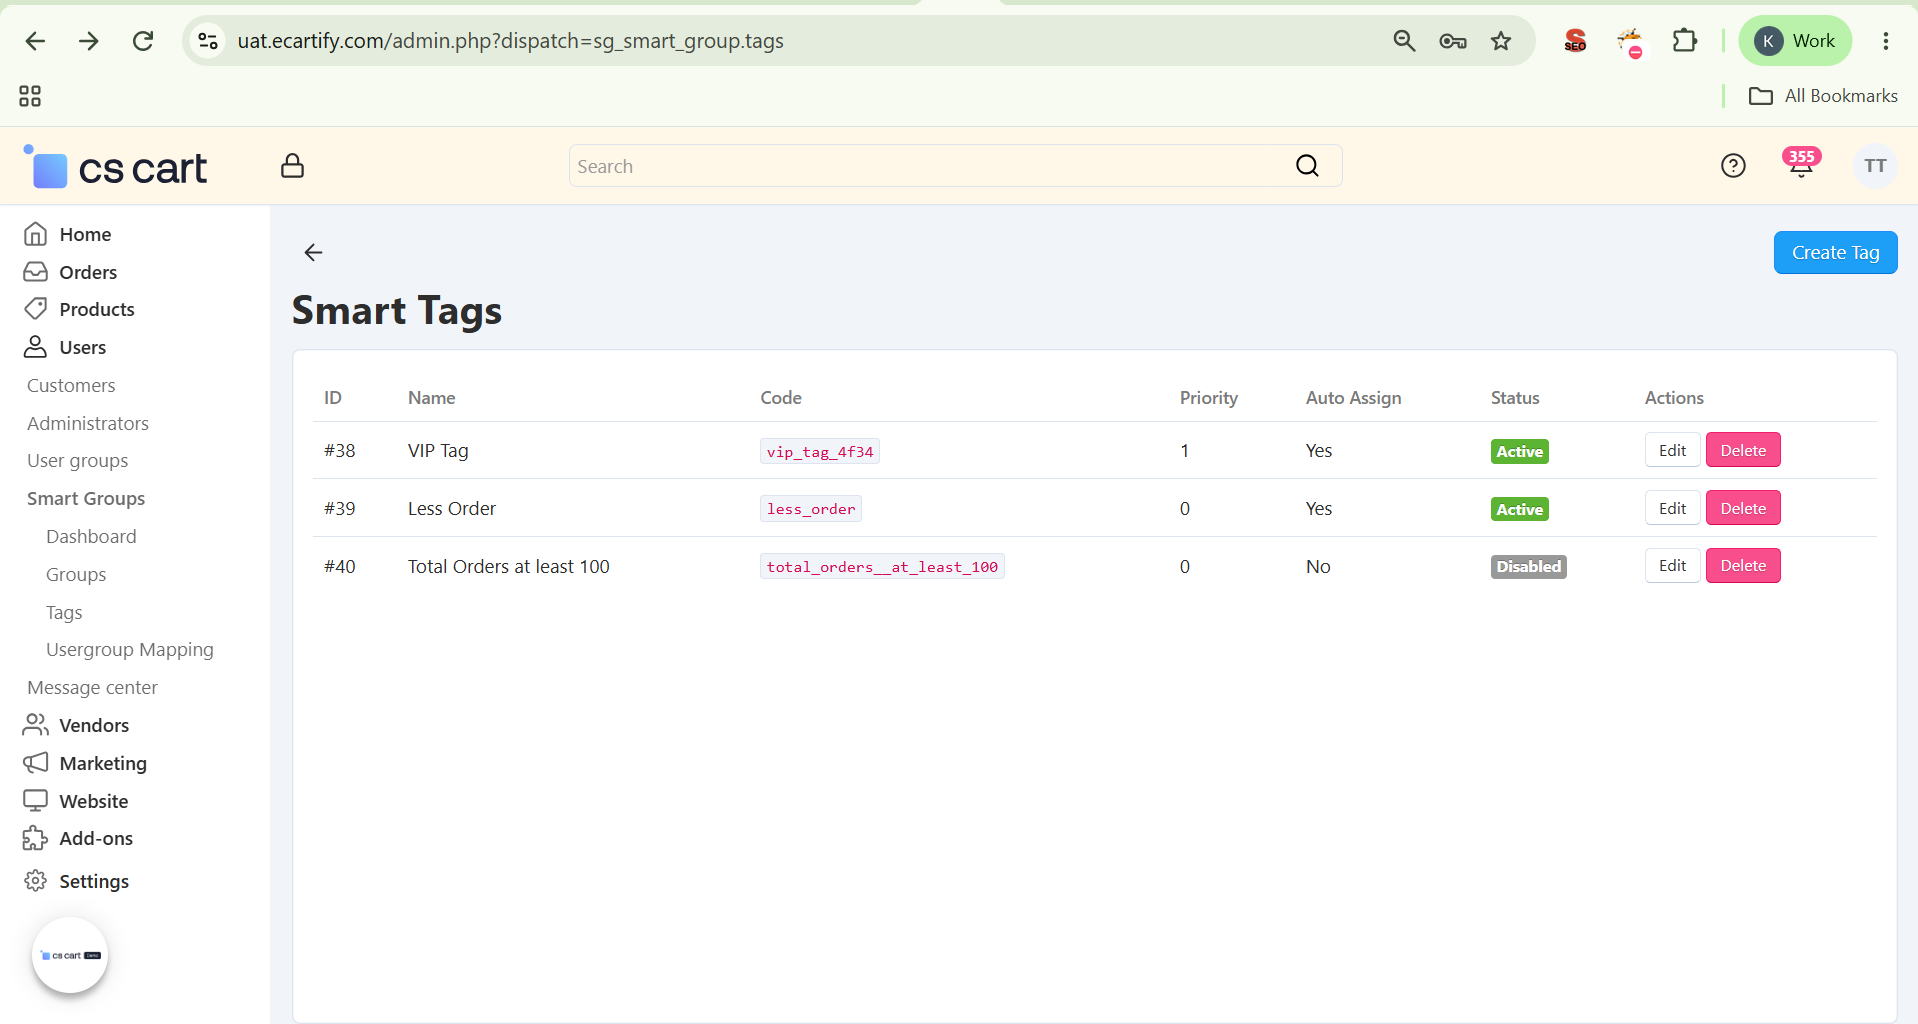Open the Work profile button

pos(1796,41)
